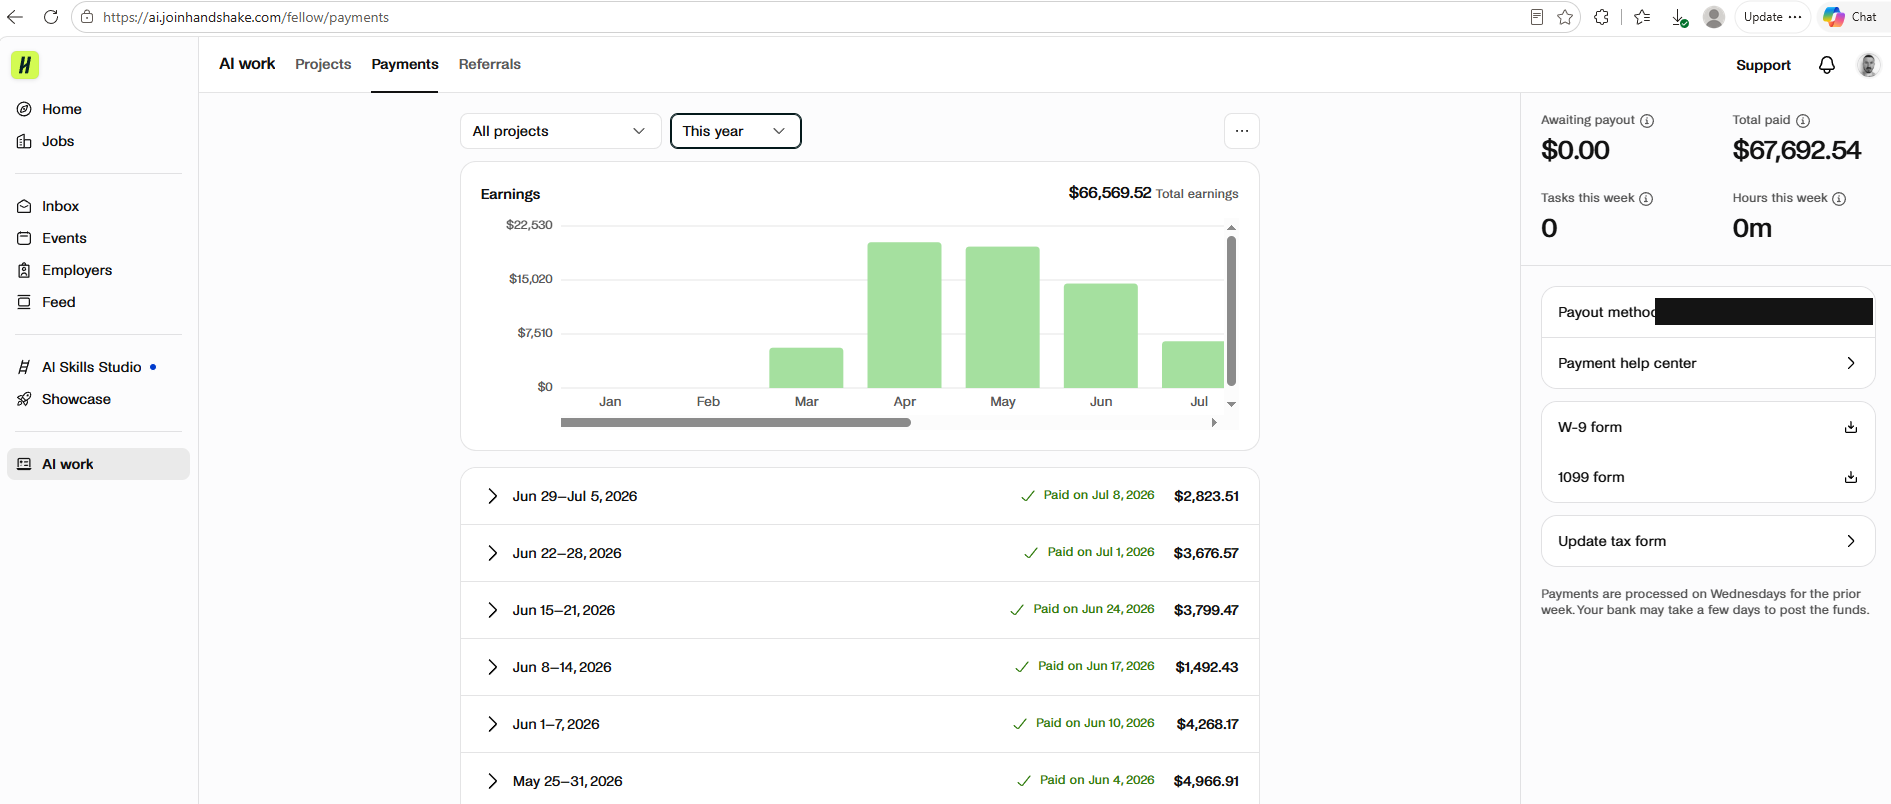The height and width of the screenshot is (804, 1891).
Task: Open Payment help center
Action: pos(1707,363)
